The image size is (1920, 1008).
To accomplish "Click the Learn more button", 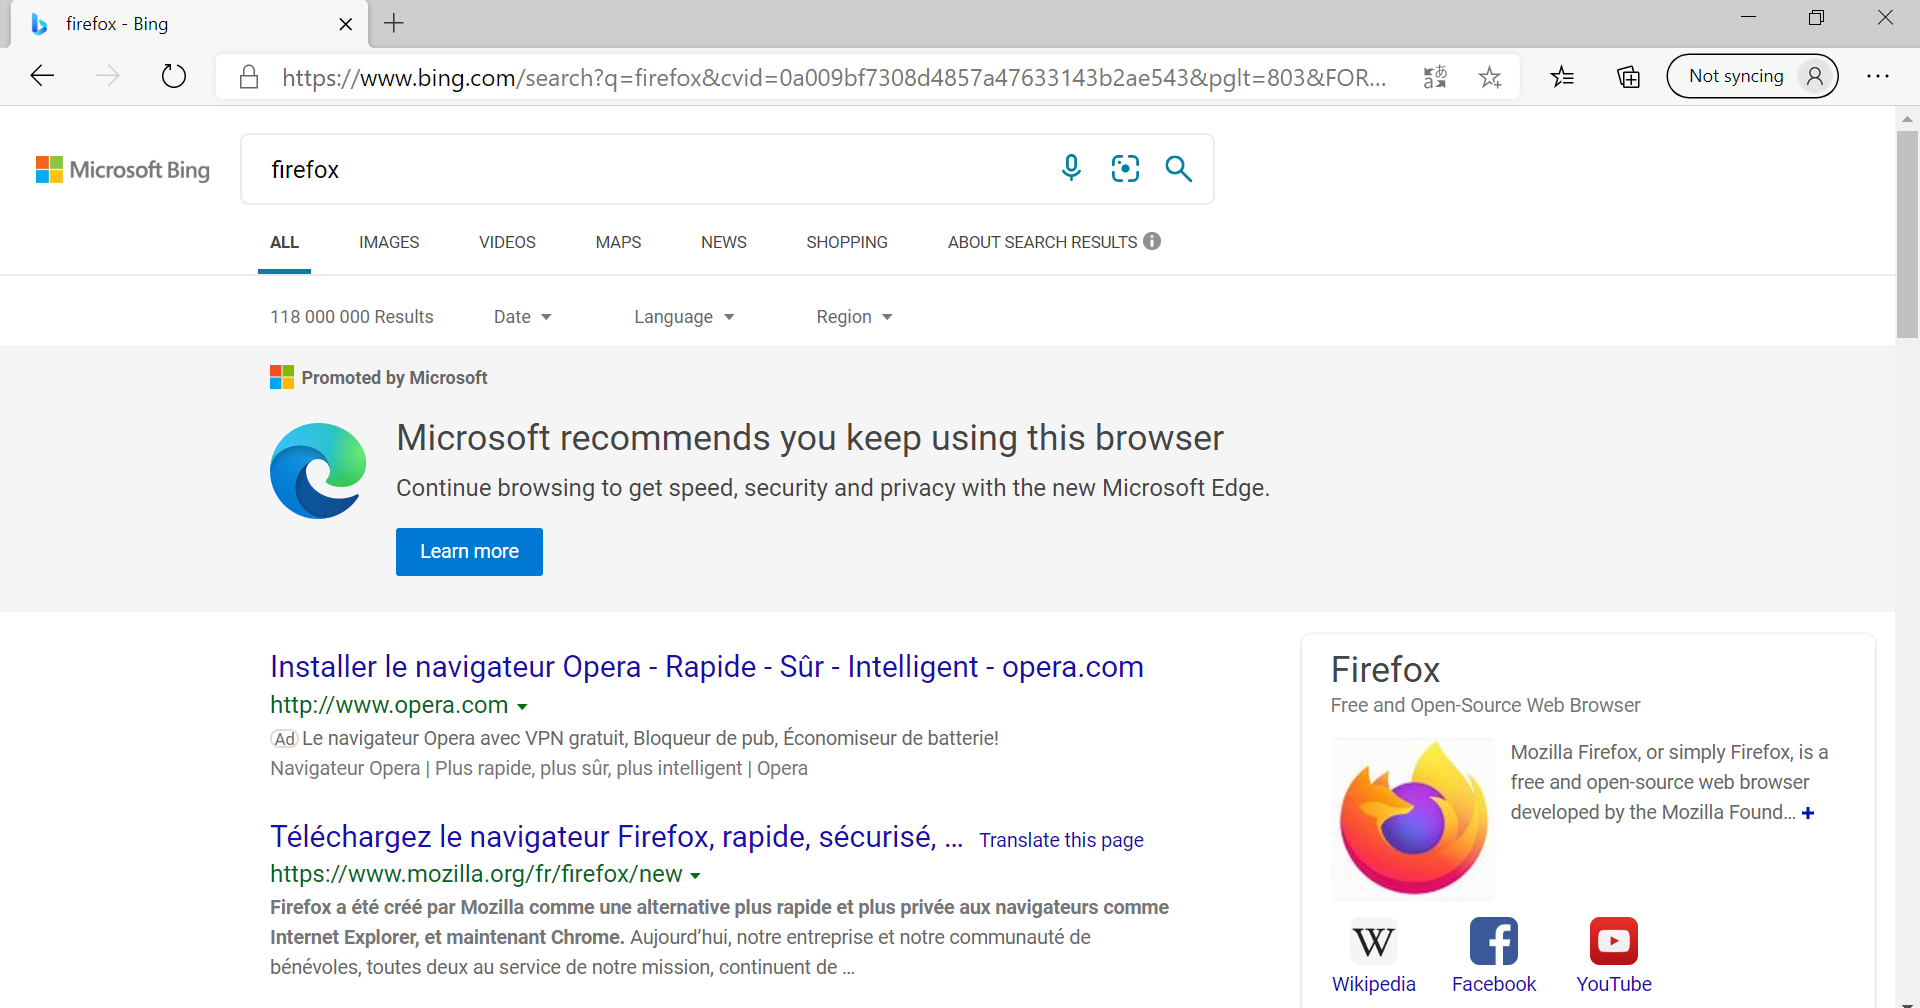I will click(469, 552).
